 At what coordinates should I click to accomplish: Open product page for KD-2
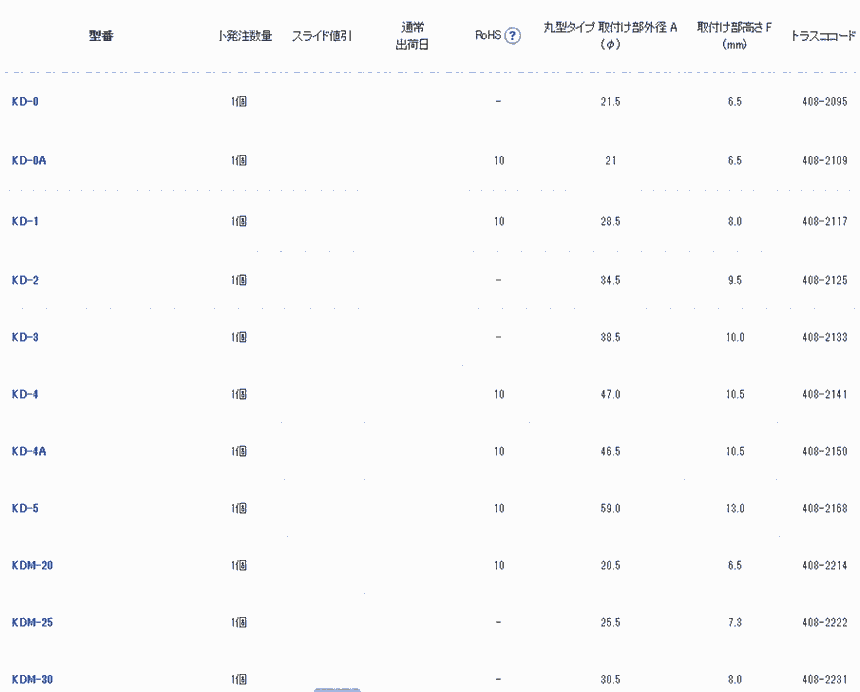[x=25, y=280]
